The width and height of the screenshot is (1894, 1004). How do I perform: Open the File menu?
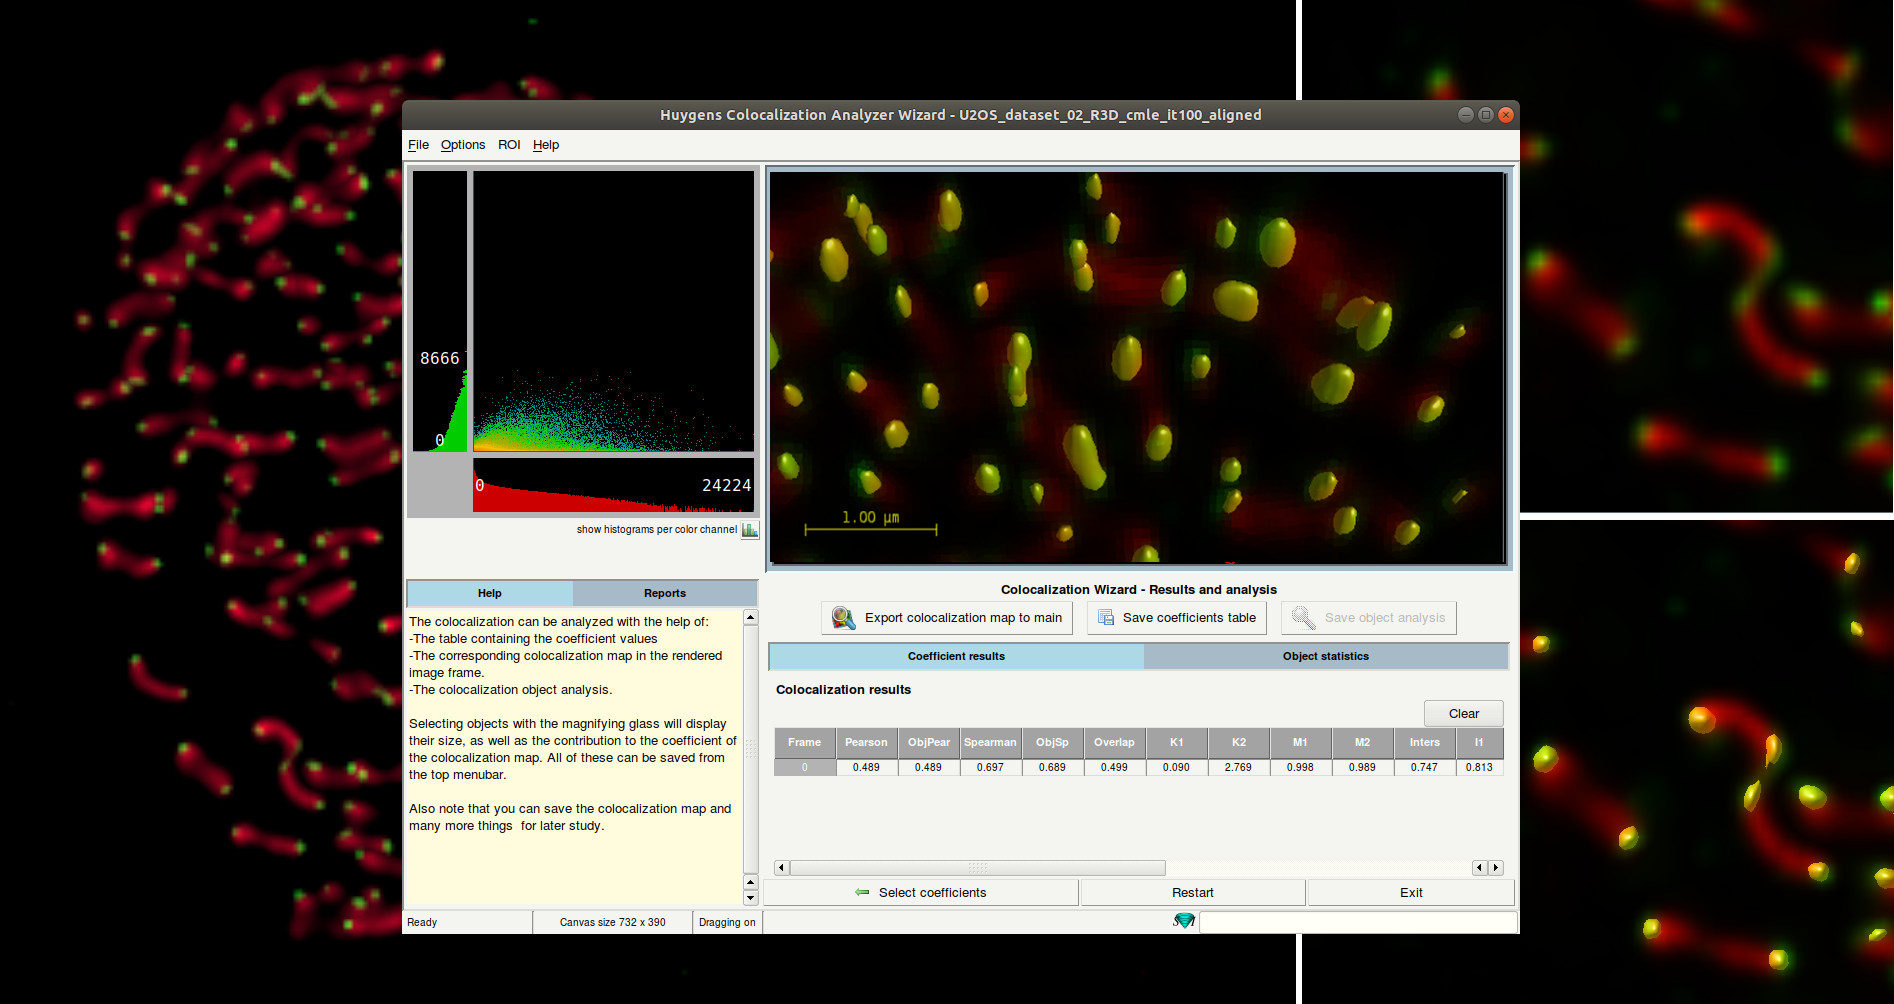418,145
